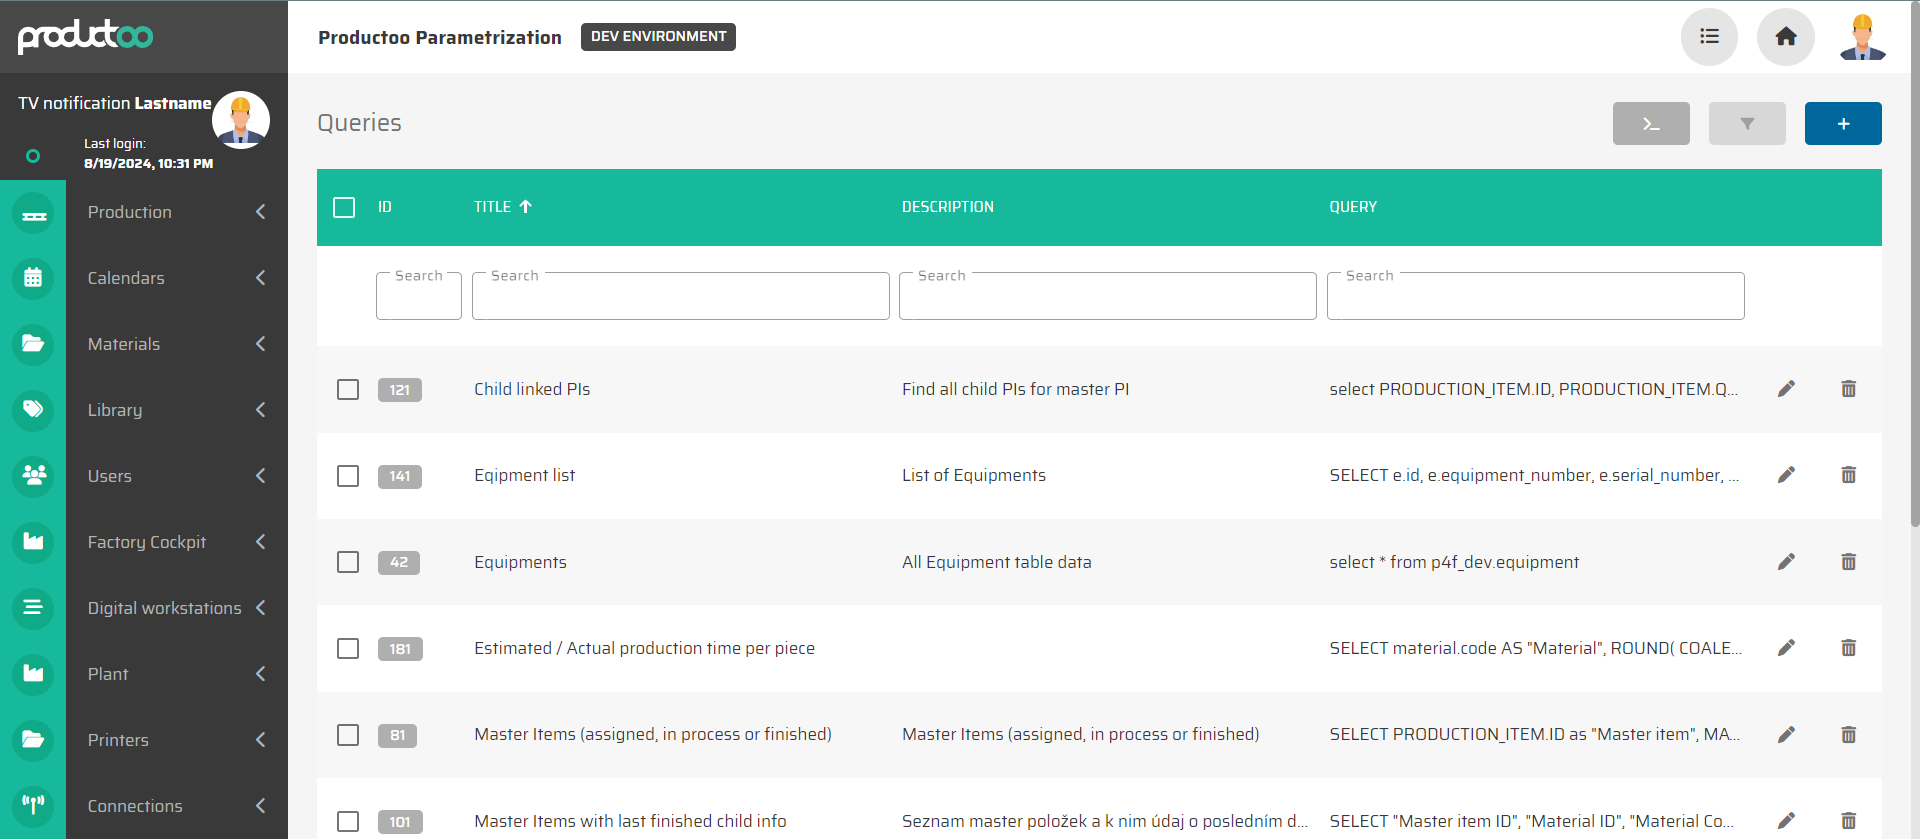Add a new query with plus button

[x=1842, y=124]
